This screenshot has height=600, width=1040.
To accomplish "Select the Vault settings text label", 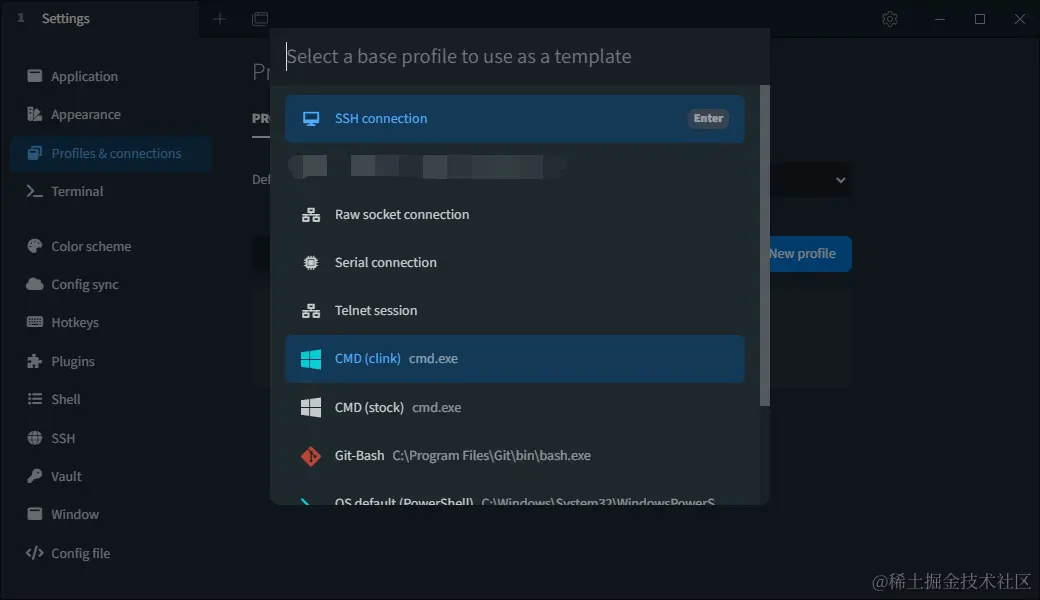I will click(66, 476).
